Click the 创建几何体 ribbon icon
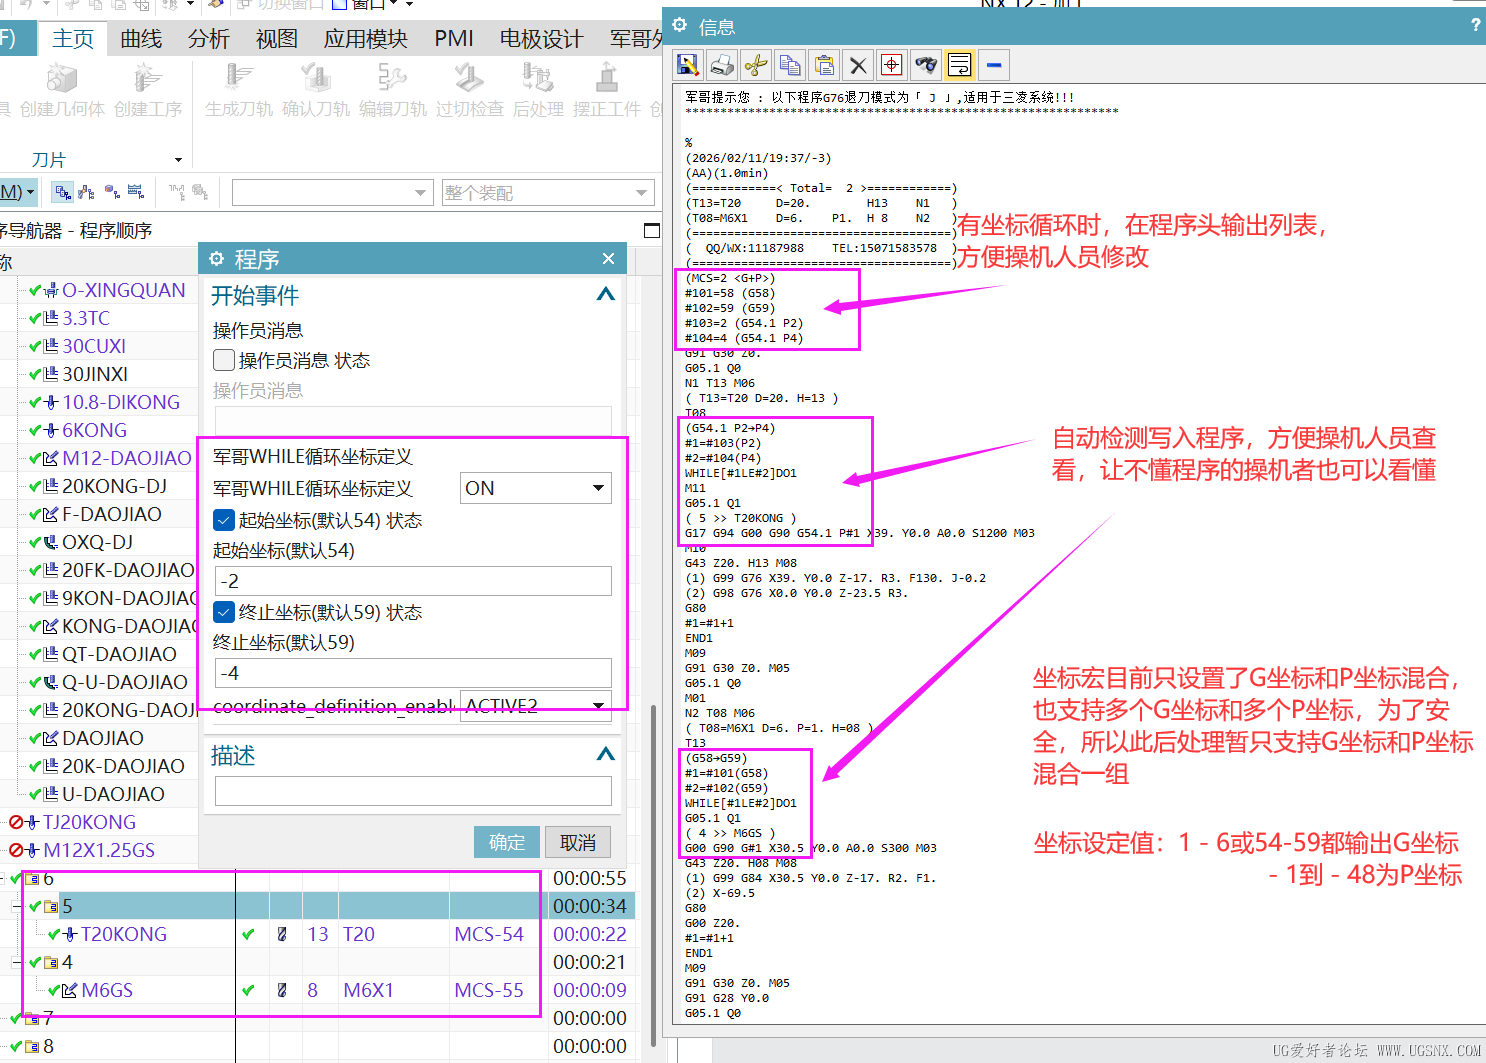 click(x=62, y=77)
